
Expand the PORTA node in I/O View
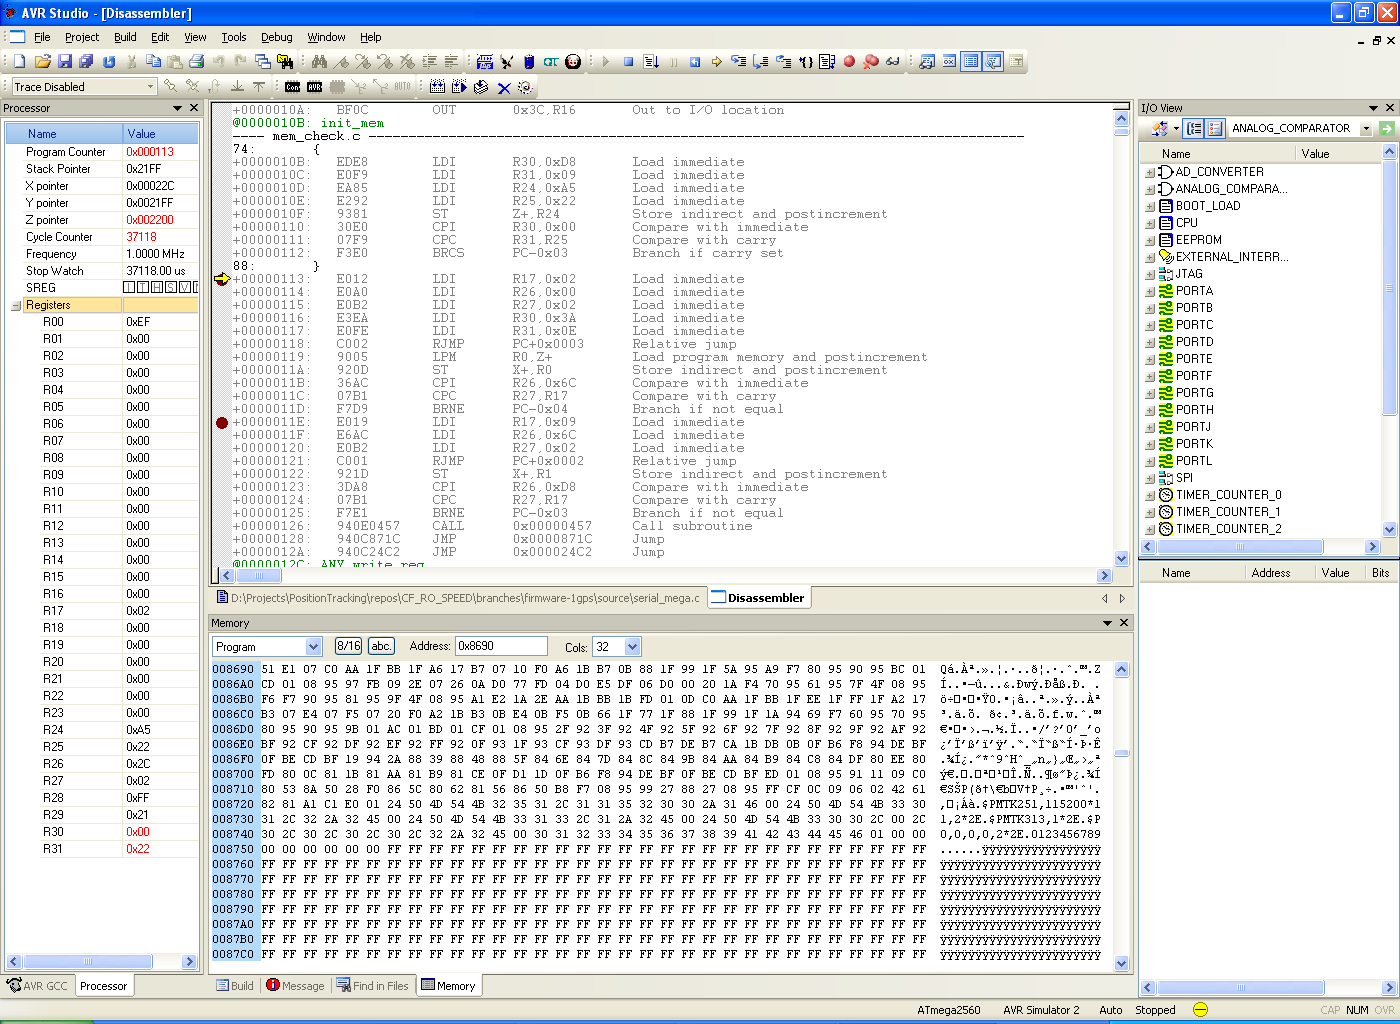point(1150,292)
